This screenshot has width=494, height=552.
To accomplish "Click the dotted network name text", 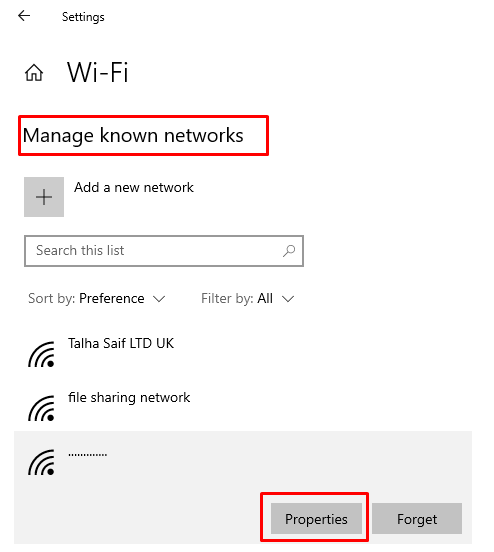I will 88,454.
